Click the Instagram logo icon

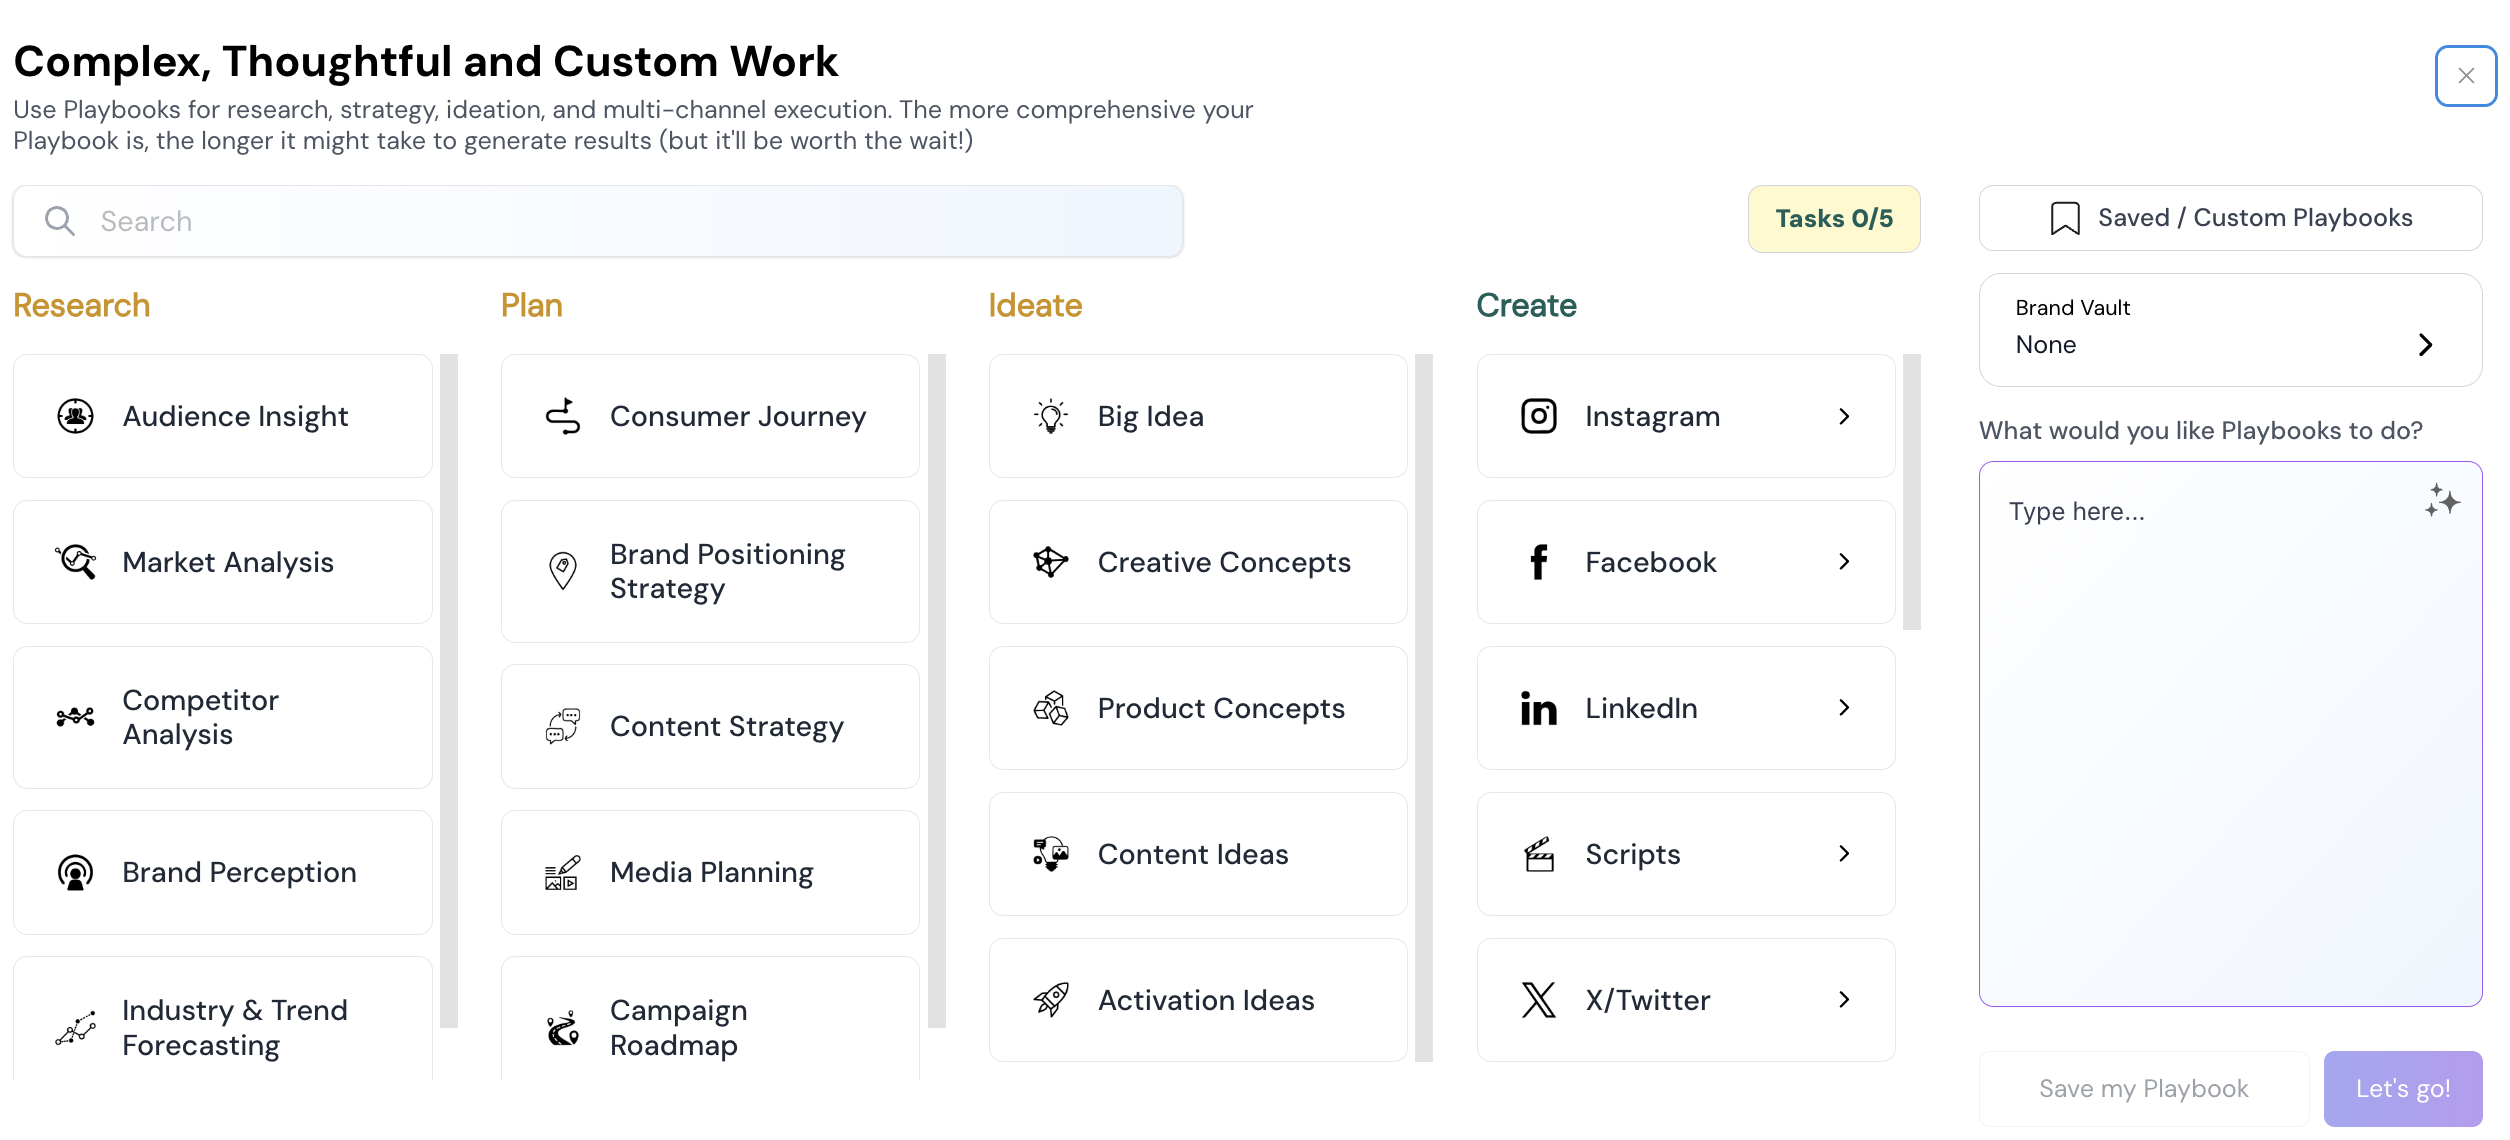tap(1538, 416)
